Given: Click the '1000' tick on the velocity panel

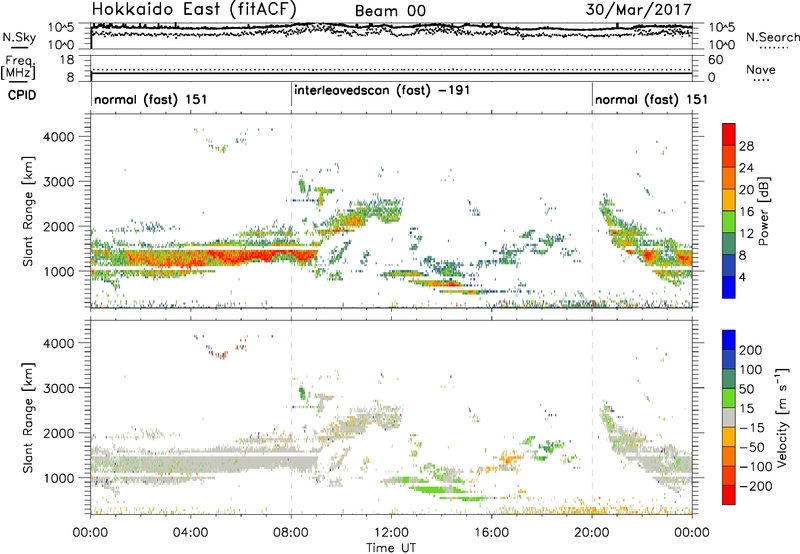Looking at the screenshot, I should [59, 478].
